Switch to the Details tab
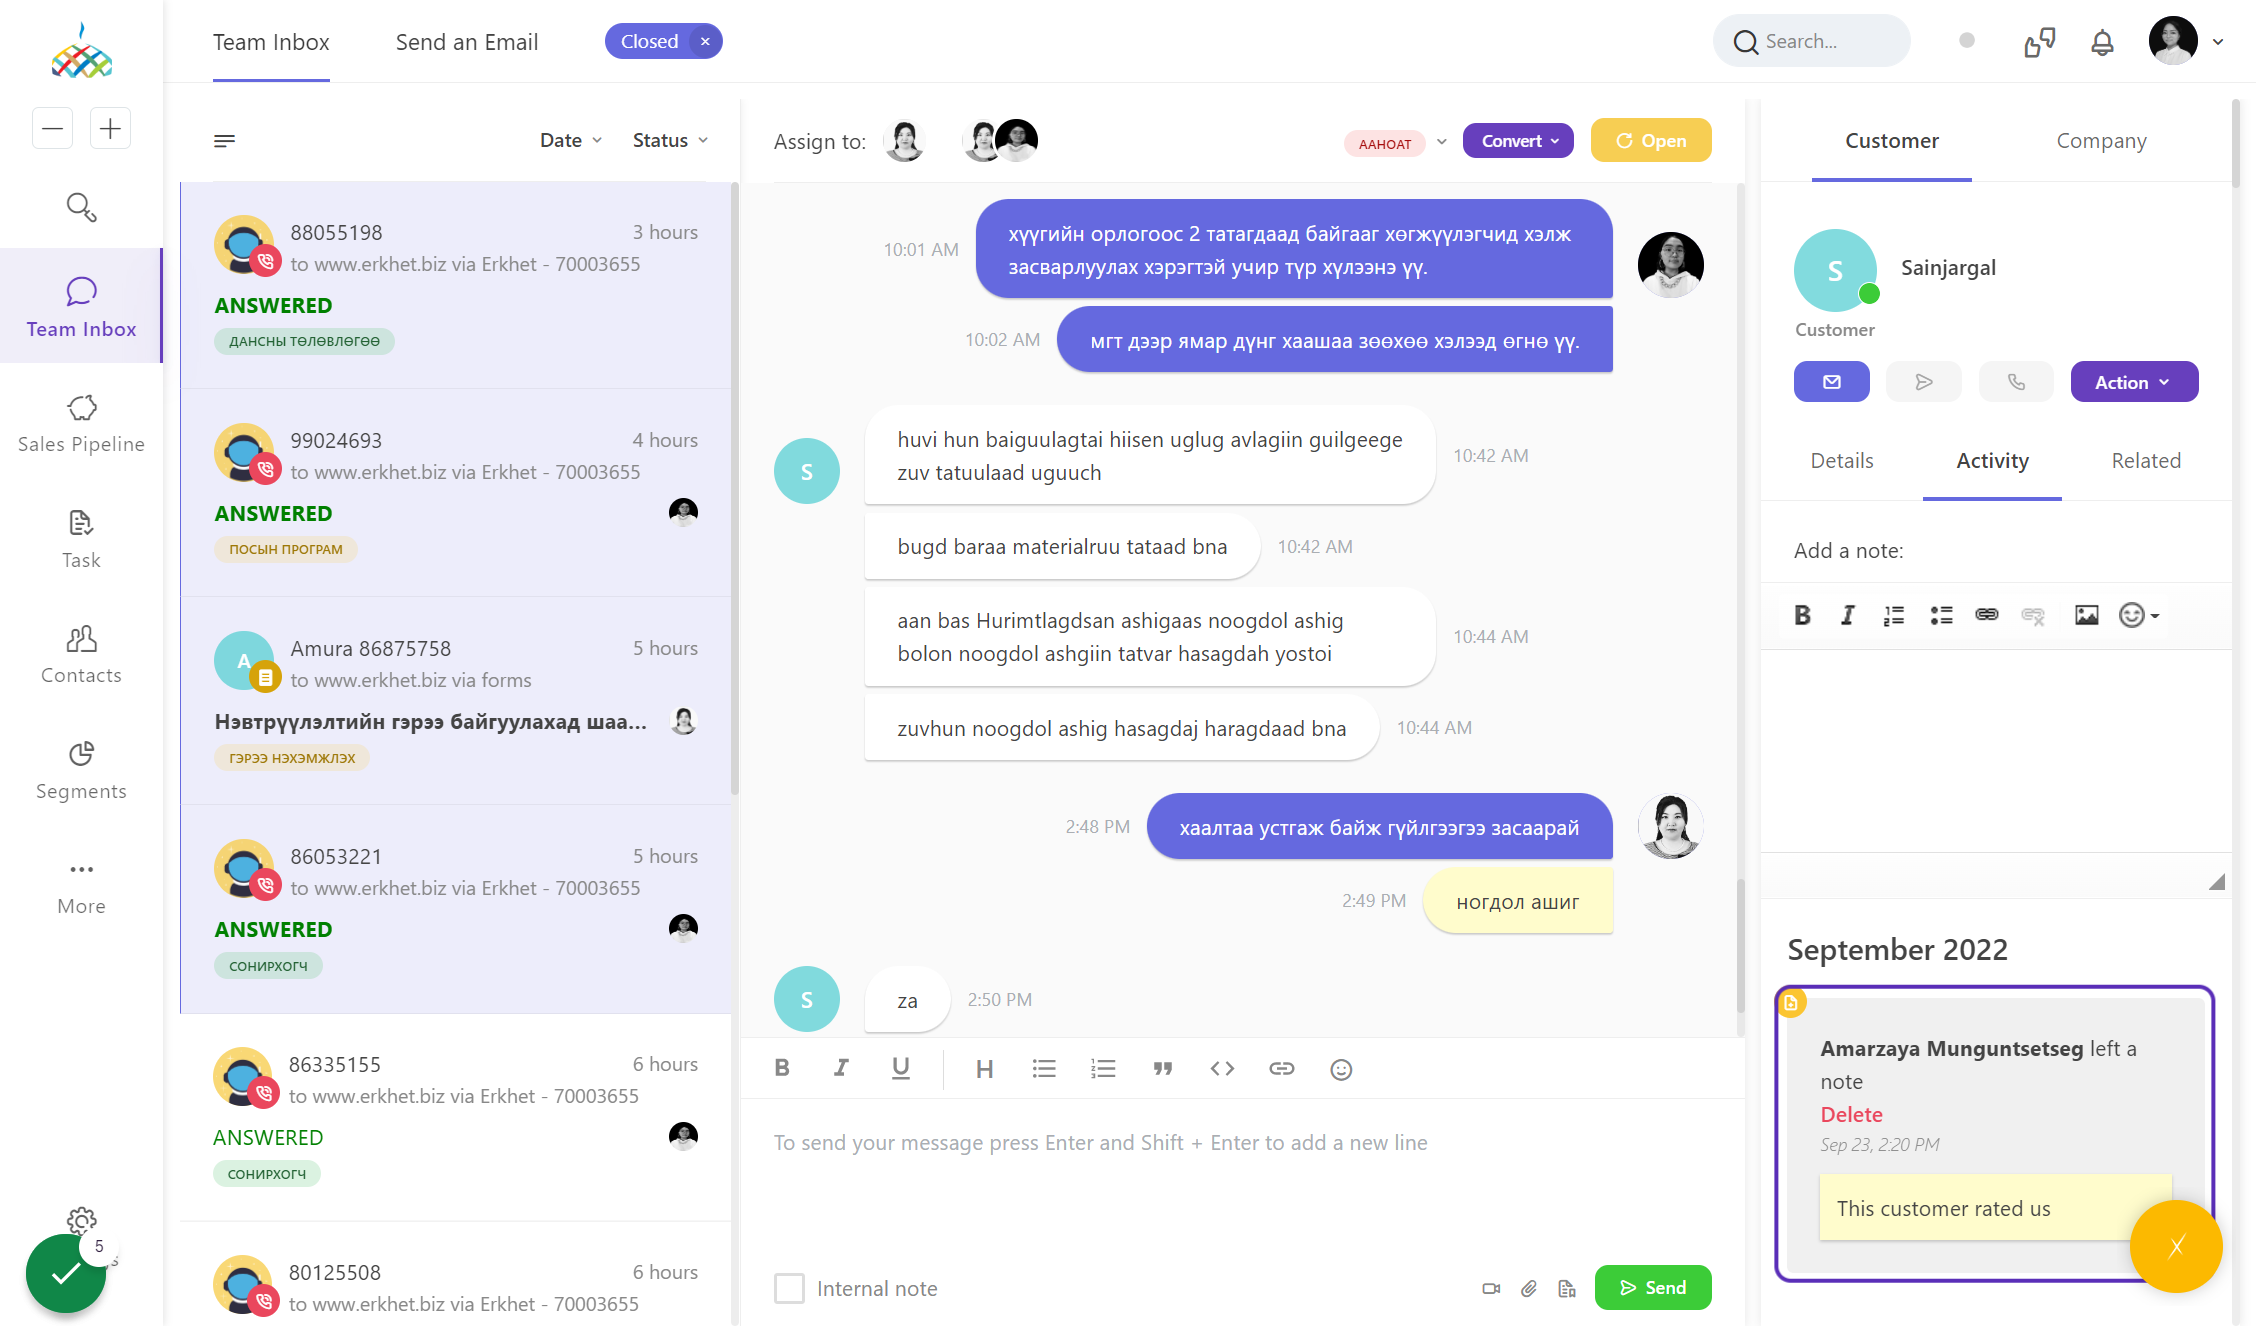Screen dimensions: 2256x1326 click(1841, 460)
